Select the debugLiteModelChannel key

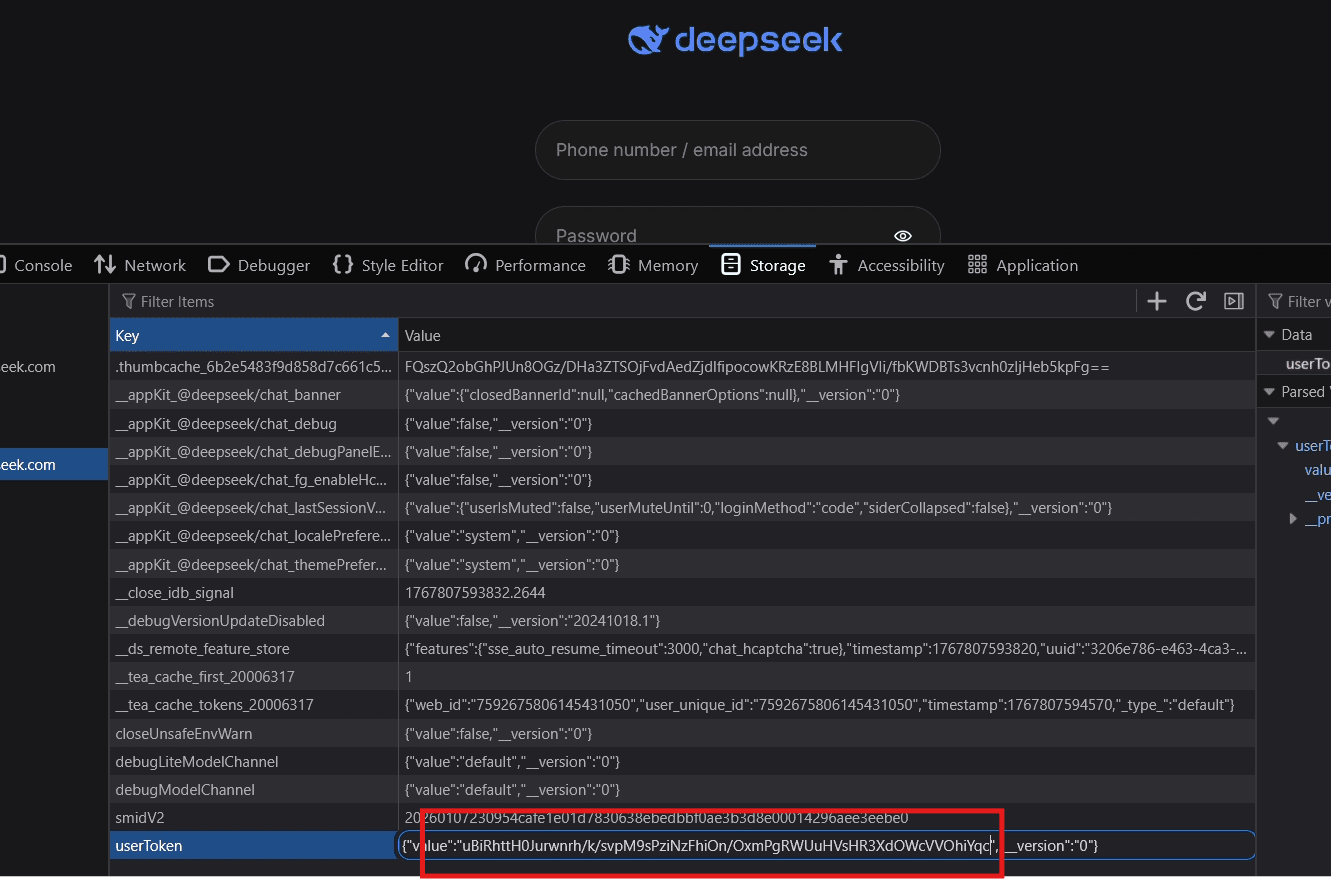(x=254, y=762)
